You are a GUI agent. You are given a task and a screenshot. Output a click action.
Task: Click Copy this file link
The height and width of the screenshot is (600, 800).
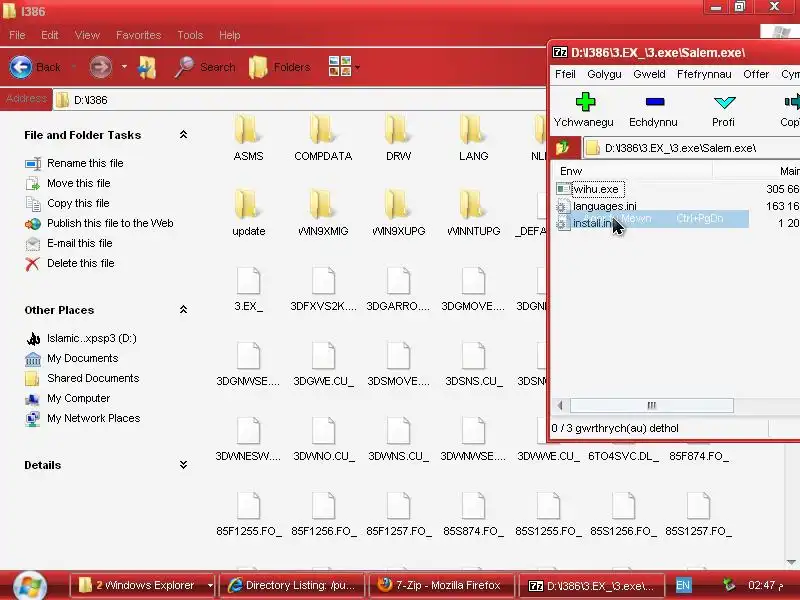click(x=78, y=203)
